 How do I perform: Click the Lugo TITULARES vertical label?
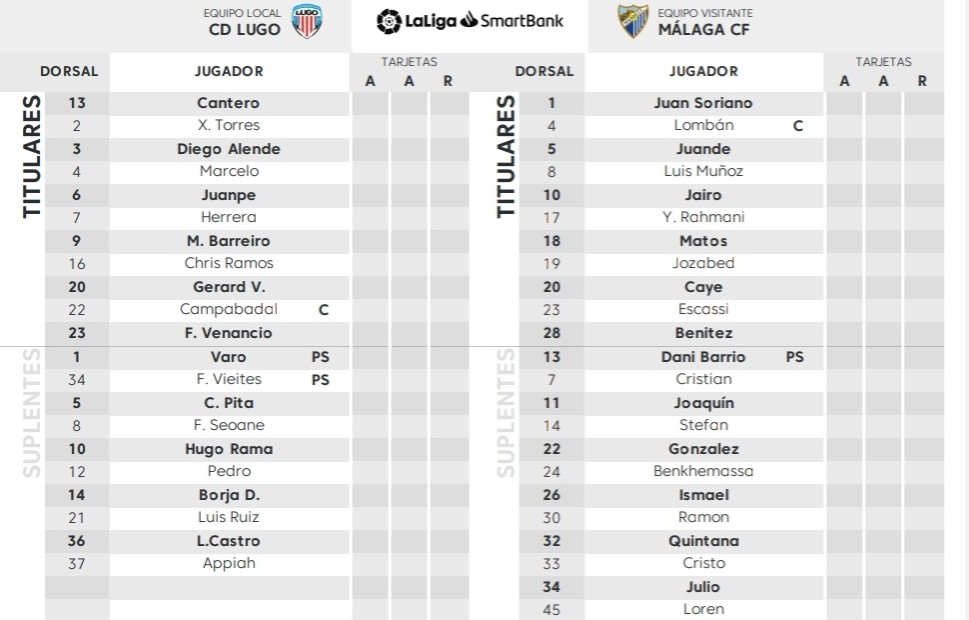31,156
